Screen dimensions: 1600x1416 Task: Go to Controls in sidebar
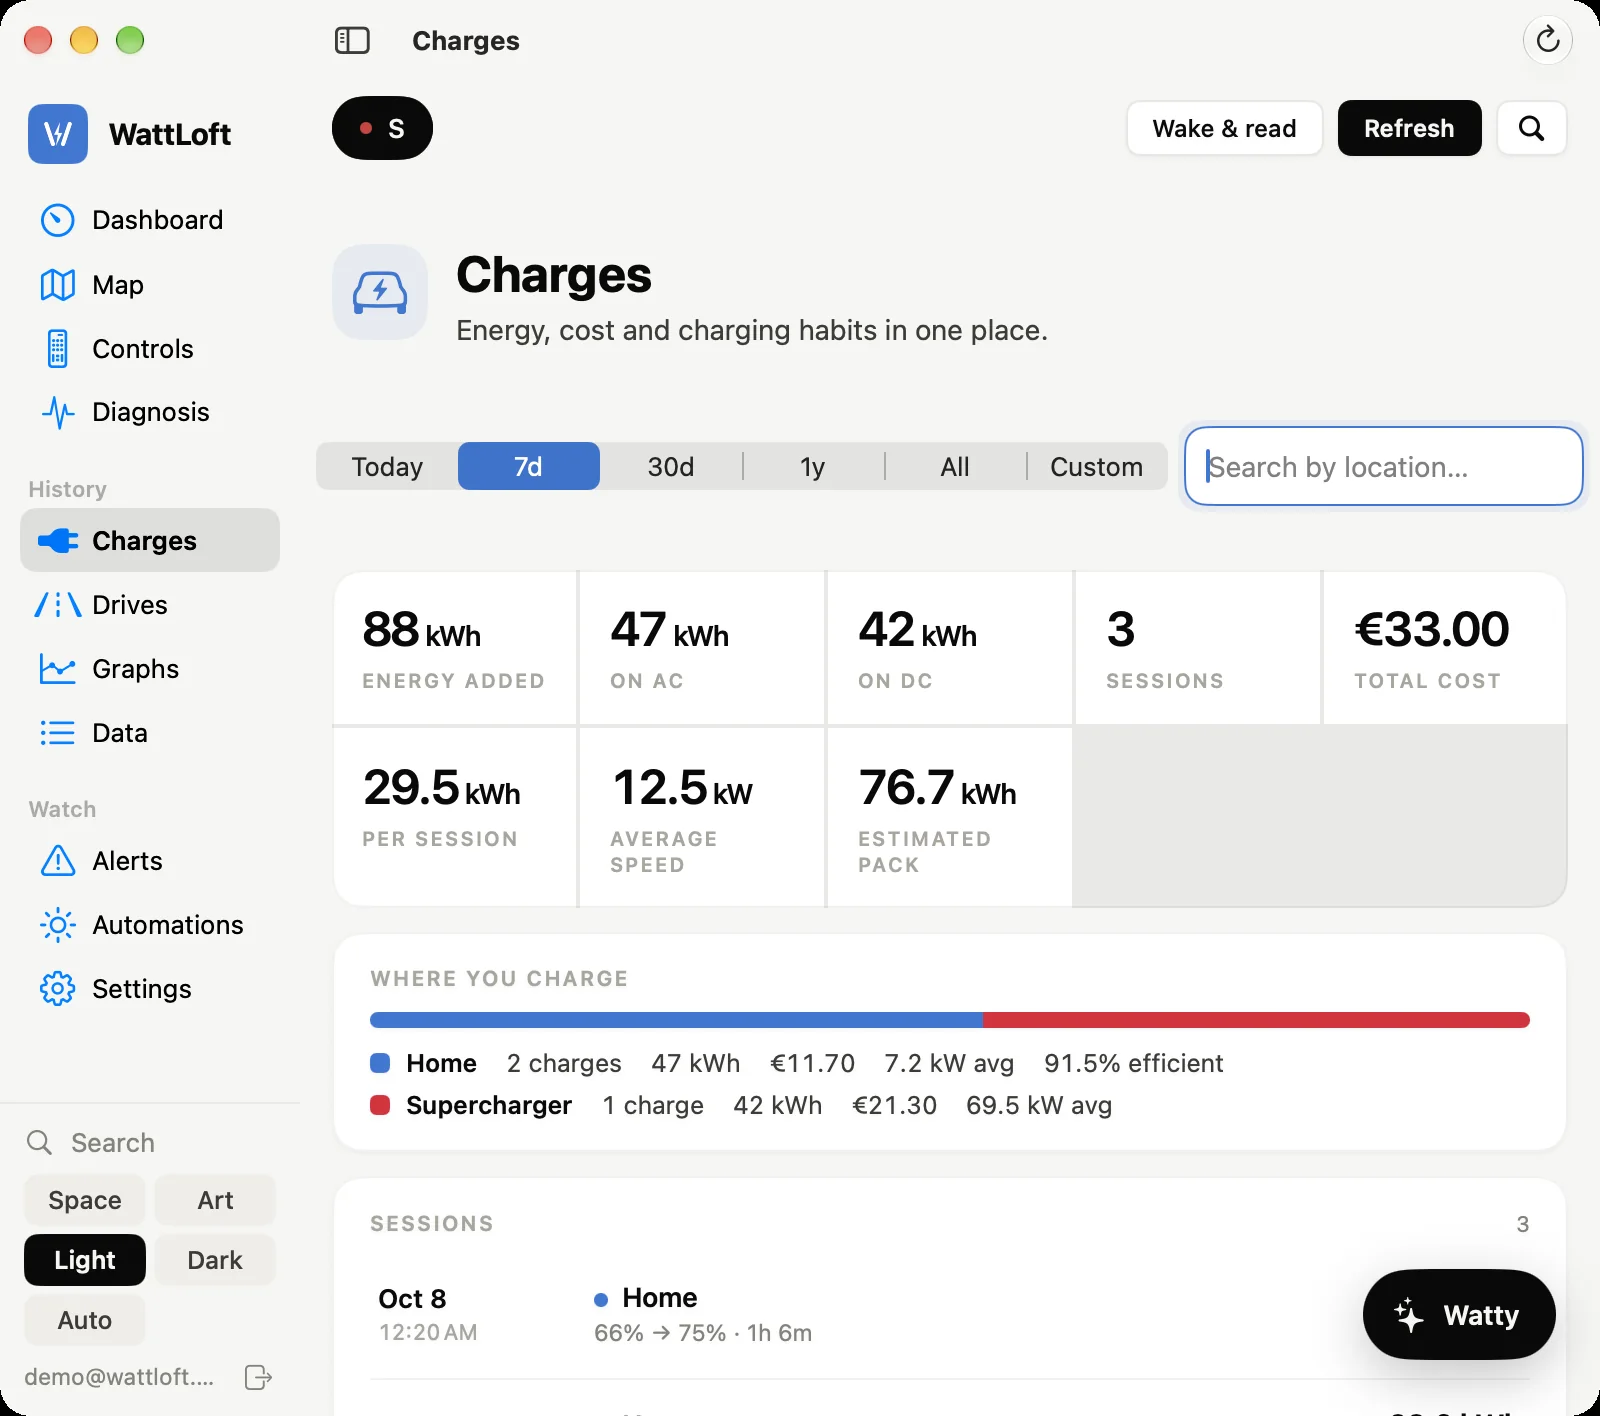point(150,349)
